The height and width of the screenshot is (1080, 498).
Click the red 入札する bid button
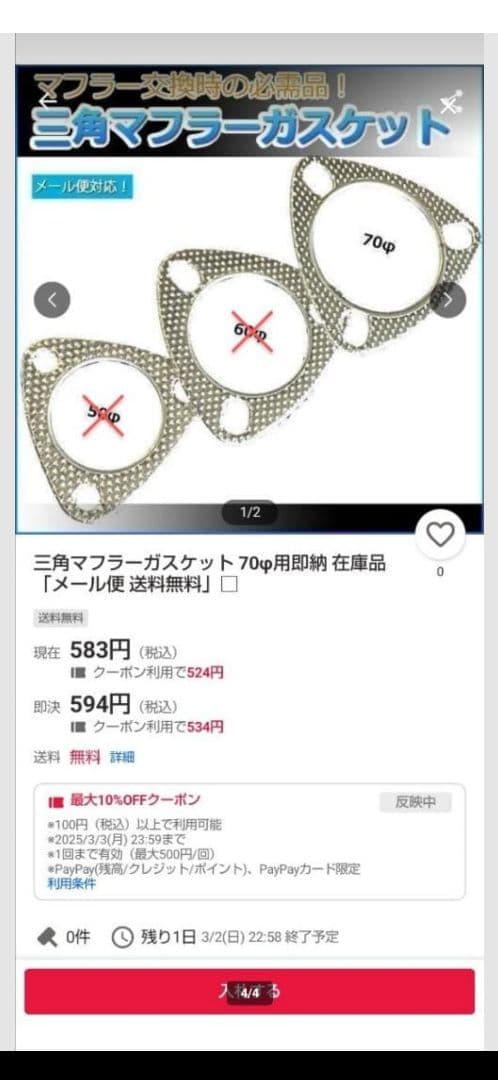[x=249, y=991]
